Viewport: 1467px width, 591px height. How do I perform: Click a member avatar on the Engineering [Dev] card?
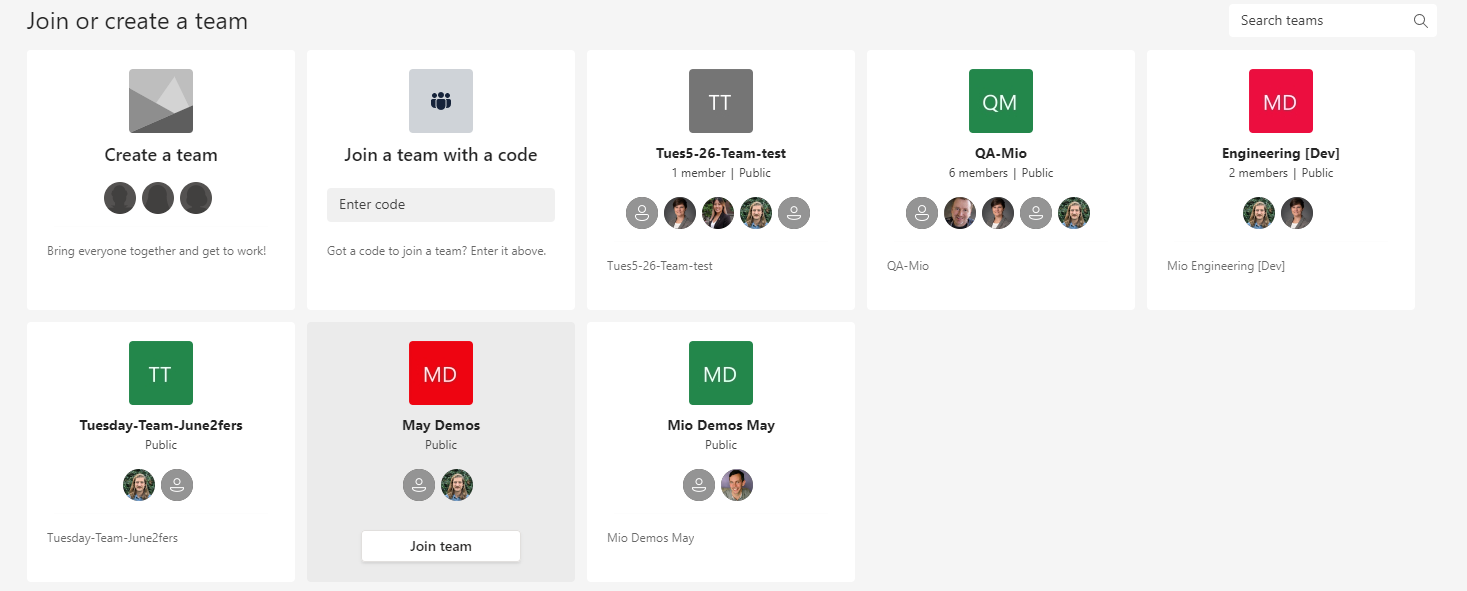coord(1258,212)
